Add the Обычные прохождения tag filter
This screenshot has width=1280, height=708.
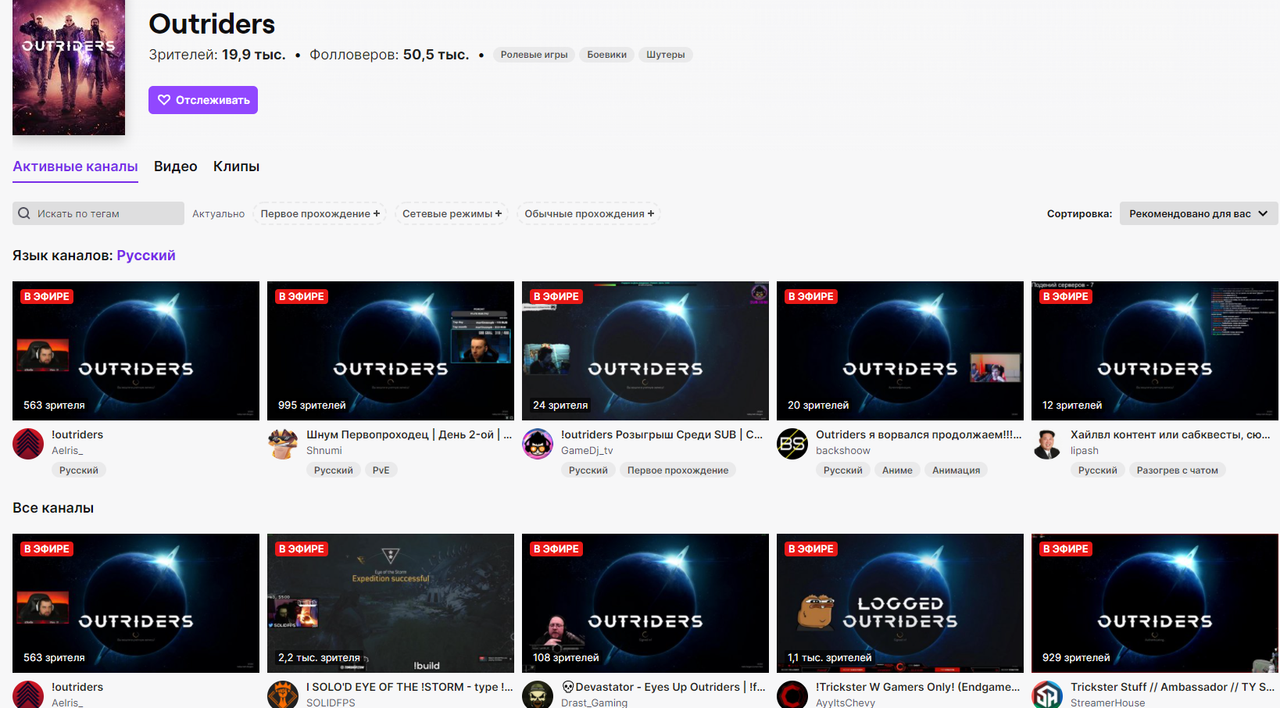tap(589, 213)
